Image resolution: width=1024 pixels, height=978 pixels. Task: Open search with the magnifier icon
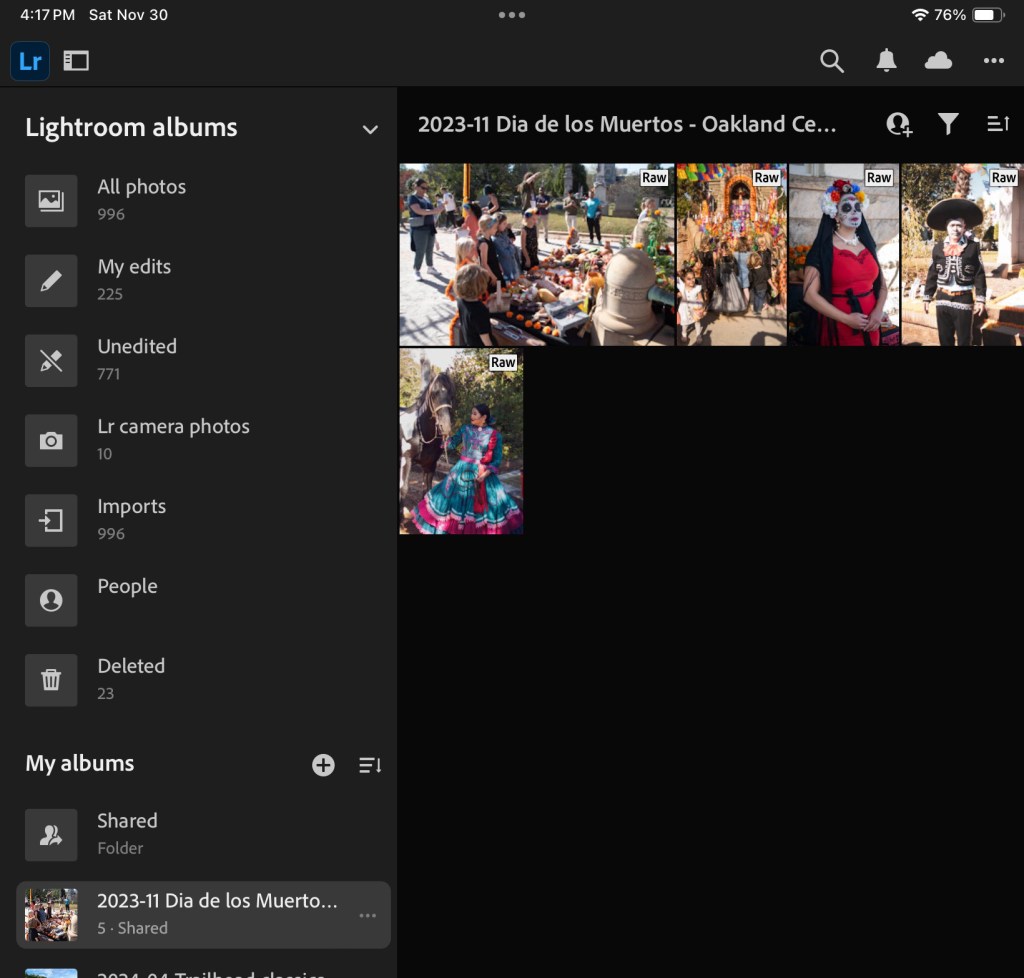[832, 61]
